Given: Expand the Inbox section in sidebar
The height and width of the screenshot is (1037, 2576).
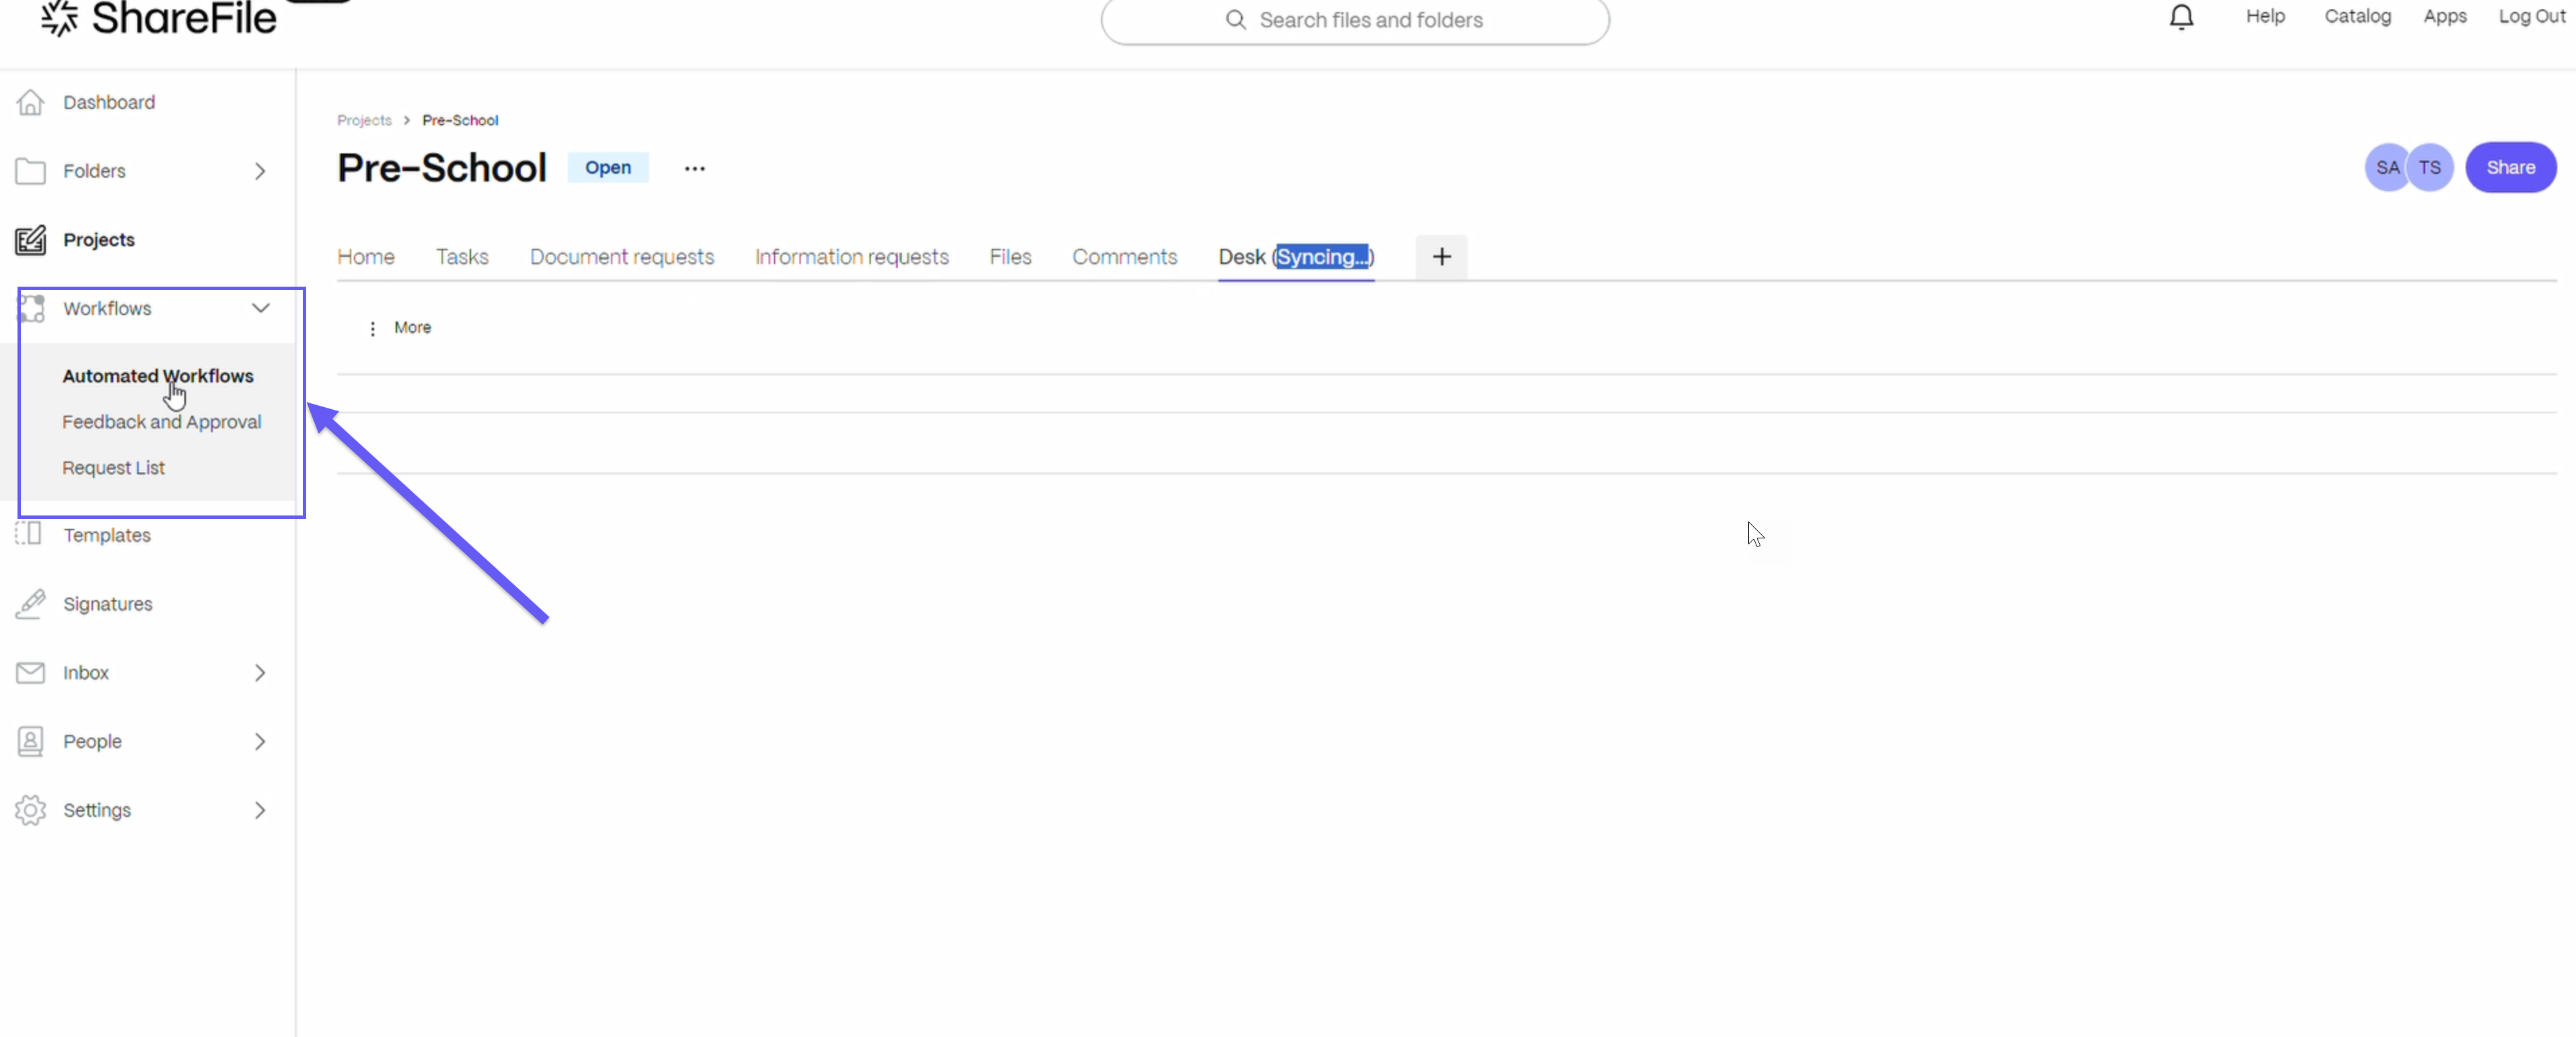Looking at the screenshot, I should (260, 672).
